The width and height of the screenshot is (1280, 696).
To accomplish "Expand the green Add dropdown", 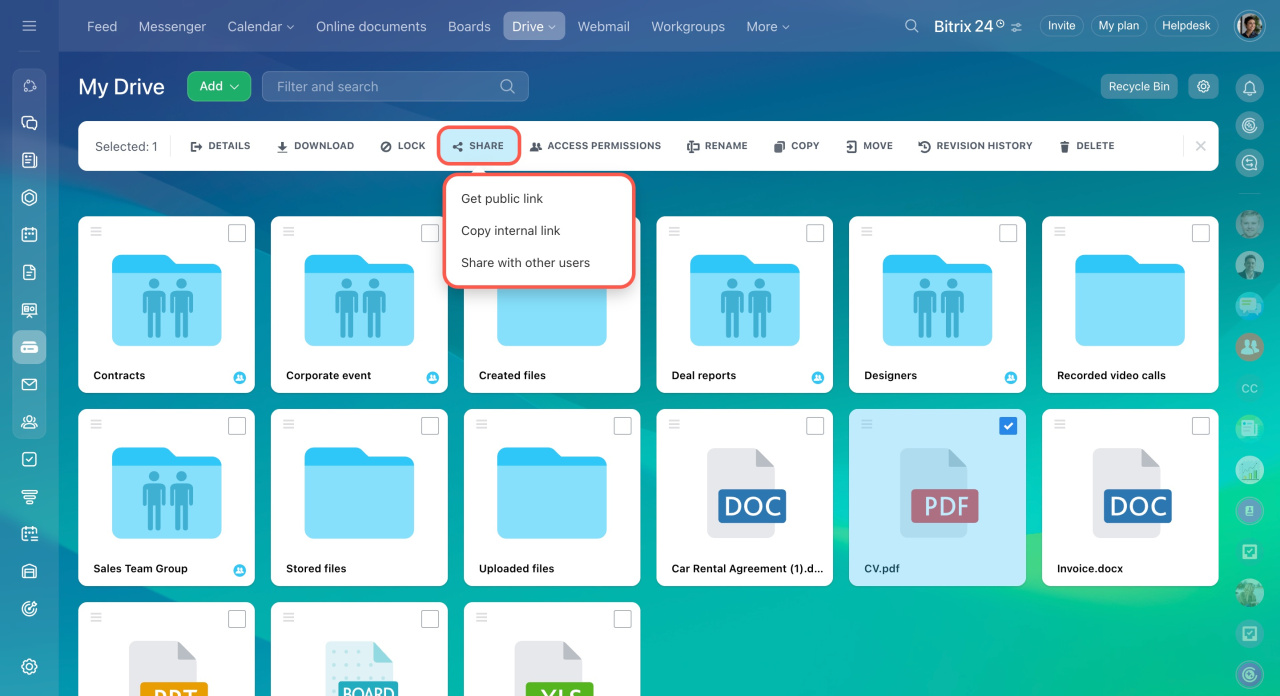I will click(x=218, y=86).
